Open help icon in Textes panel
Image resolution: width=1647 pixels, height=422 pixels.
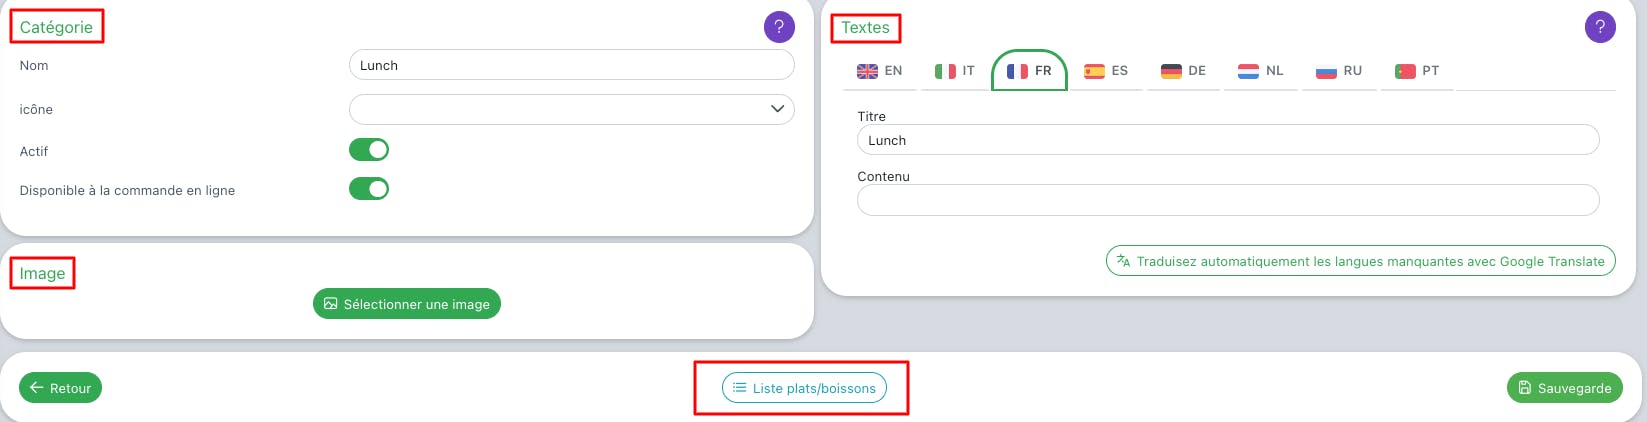coord(1600,27)
